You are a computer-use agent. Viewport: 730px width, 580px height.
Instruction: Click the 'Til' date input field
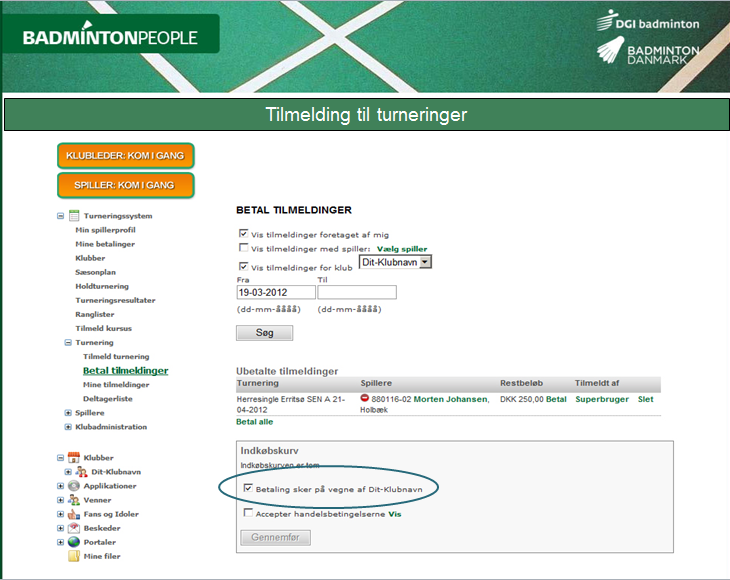tap(357, 293)
